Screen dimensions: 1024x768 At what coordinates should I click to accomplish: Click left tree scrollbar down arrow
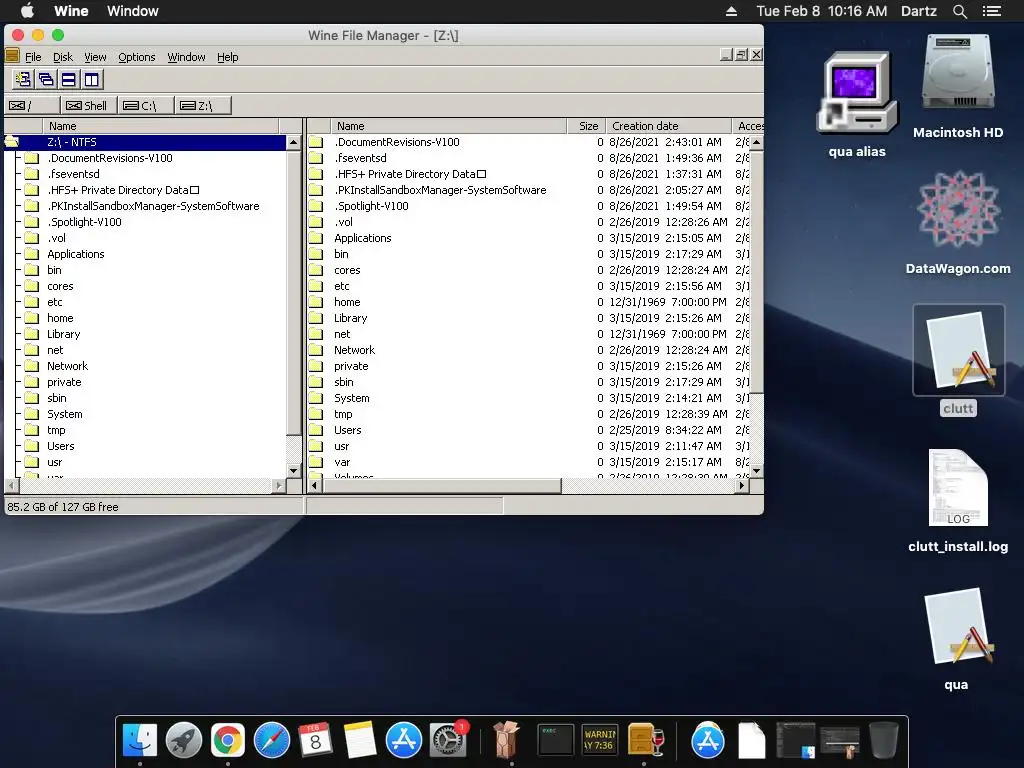point(293,470)
